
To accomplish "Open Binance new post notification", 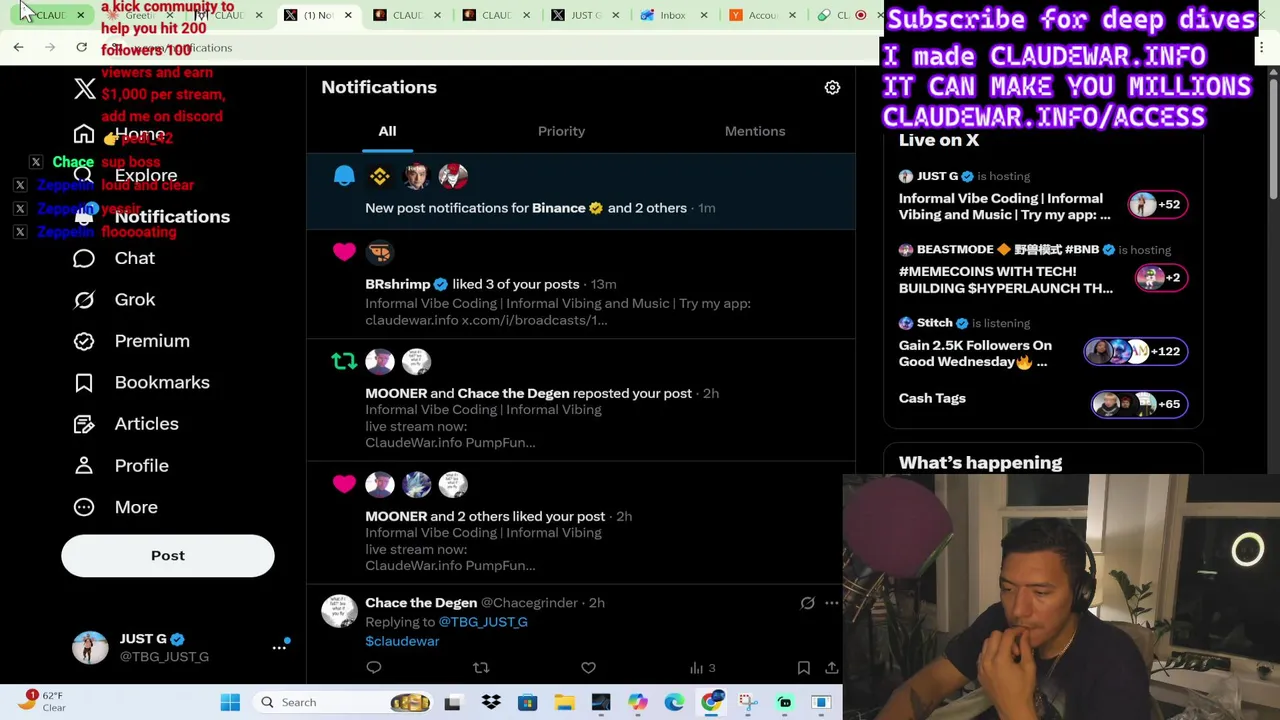I will coord(580,192).
